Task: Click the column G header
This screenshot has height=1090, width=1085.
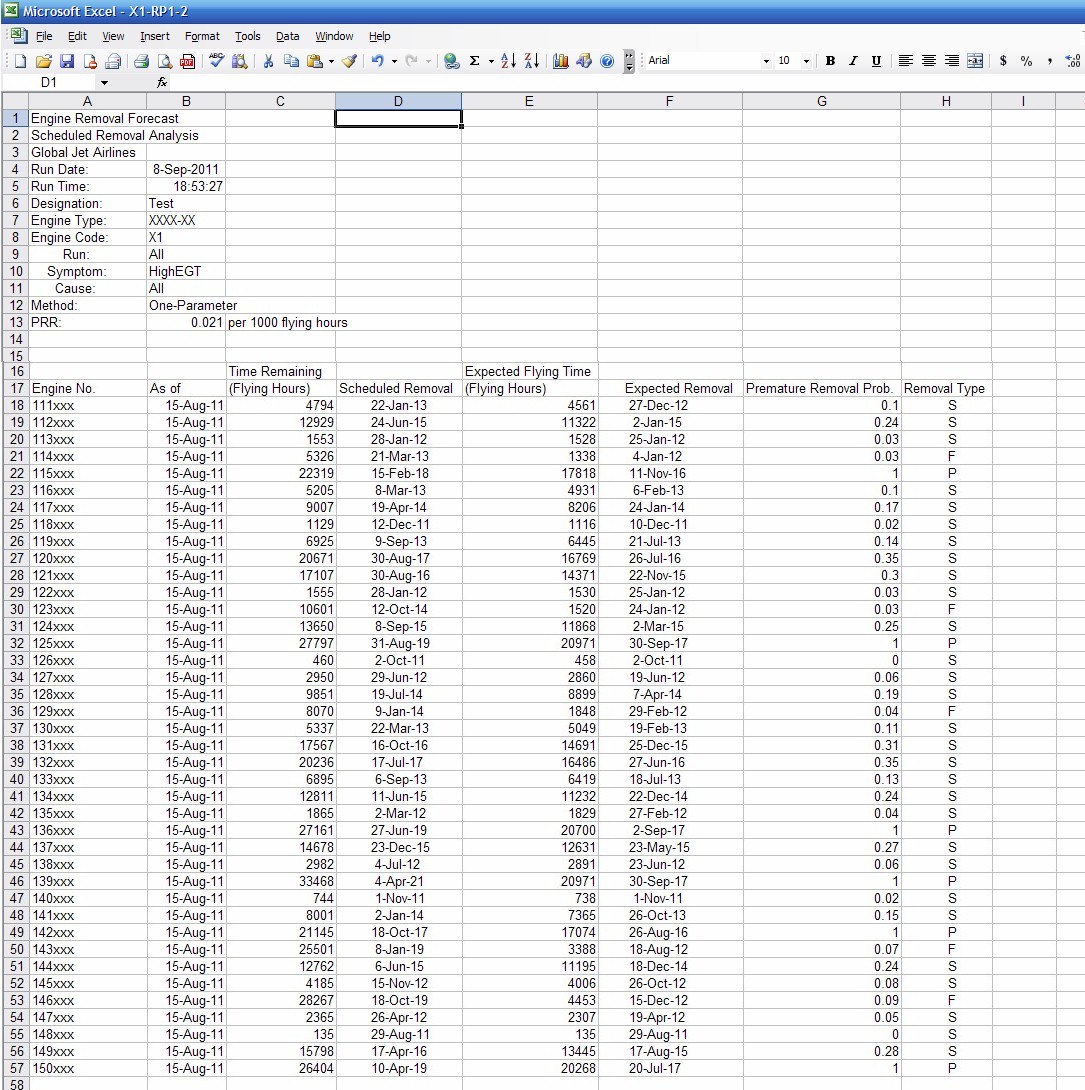Action: pos(821,101)
